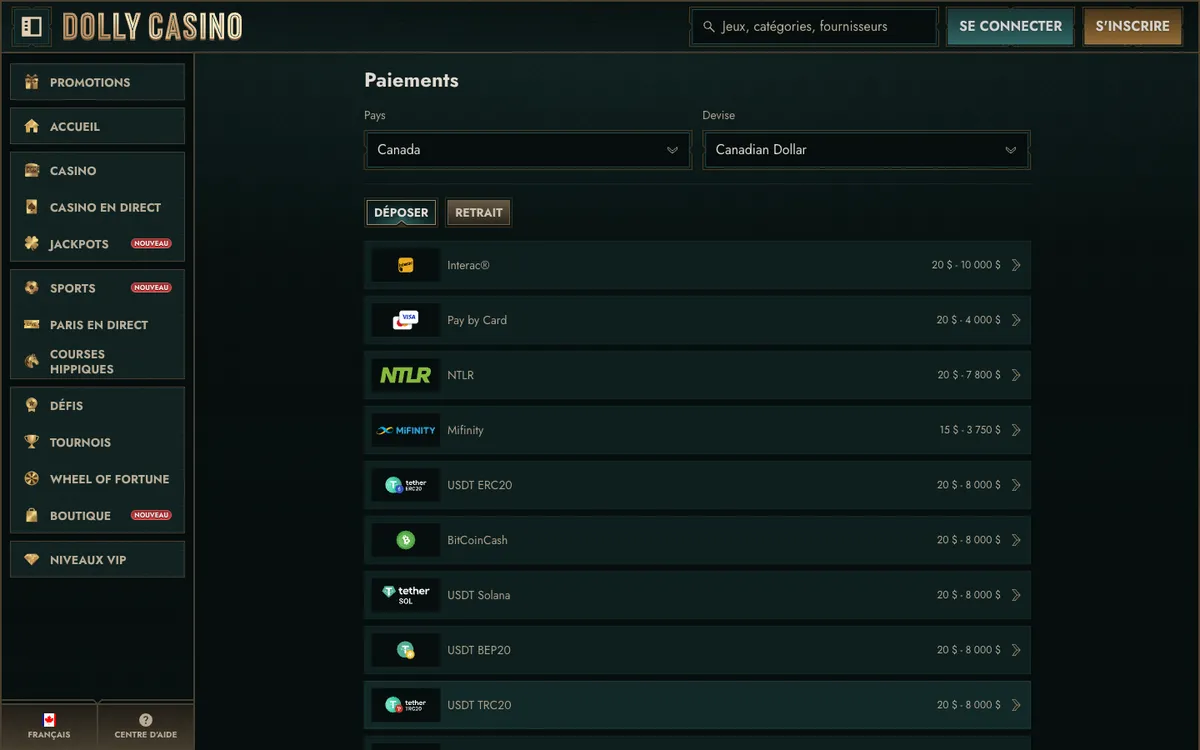
Task: Click the green NTLR logo
Action: [406, 375]
